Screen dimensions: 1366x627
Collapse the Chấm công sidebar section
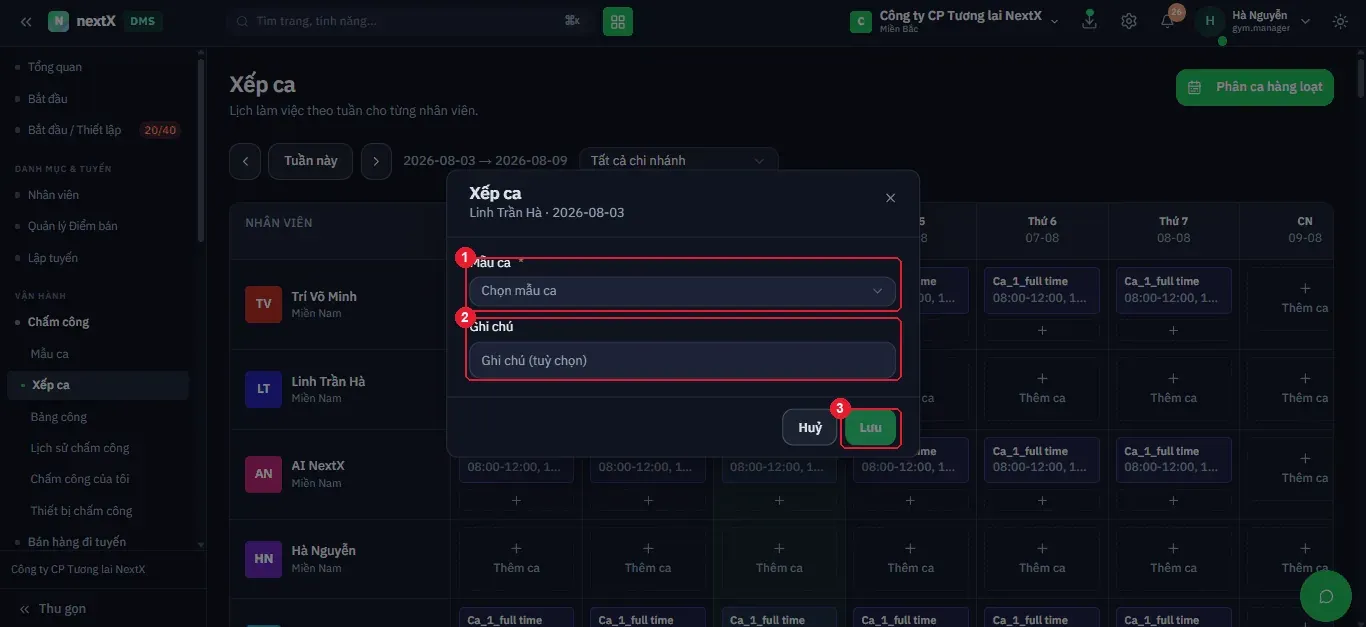(x=58, y=322)
